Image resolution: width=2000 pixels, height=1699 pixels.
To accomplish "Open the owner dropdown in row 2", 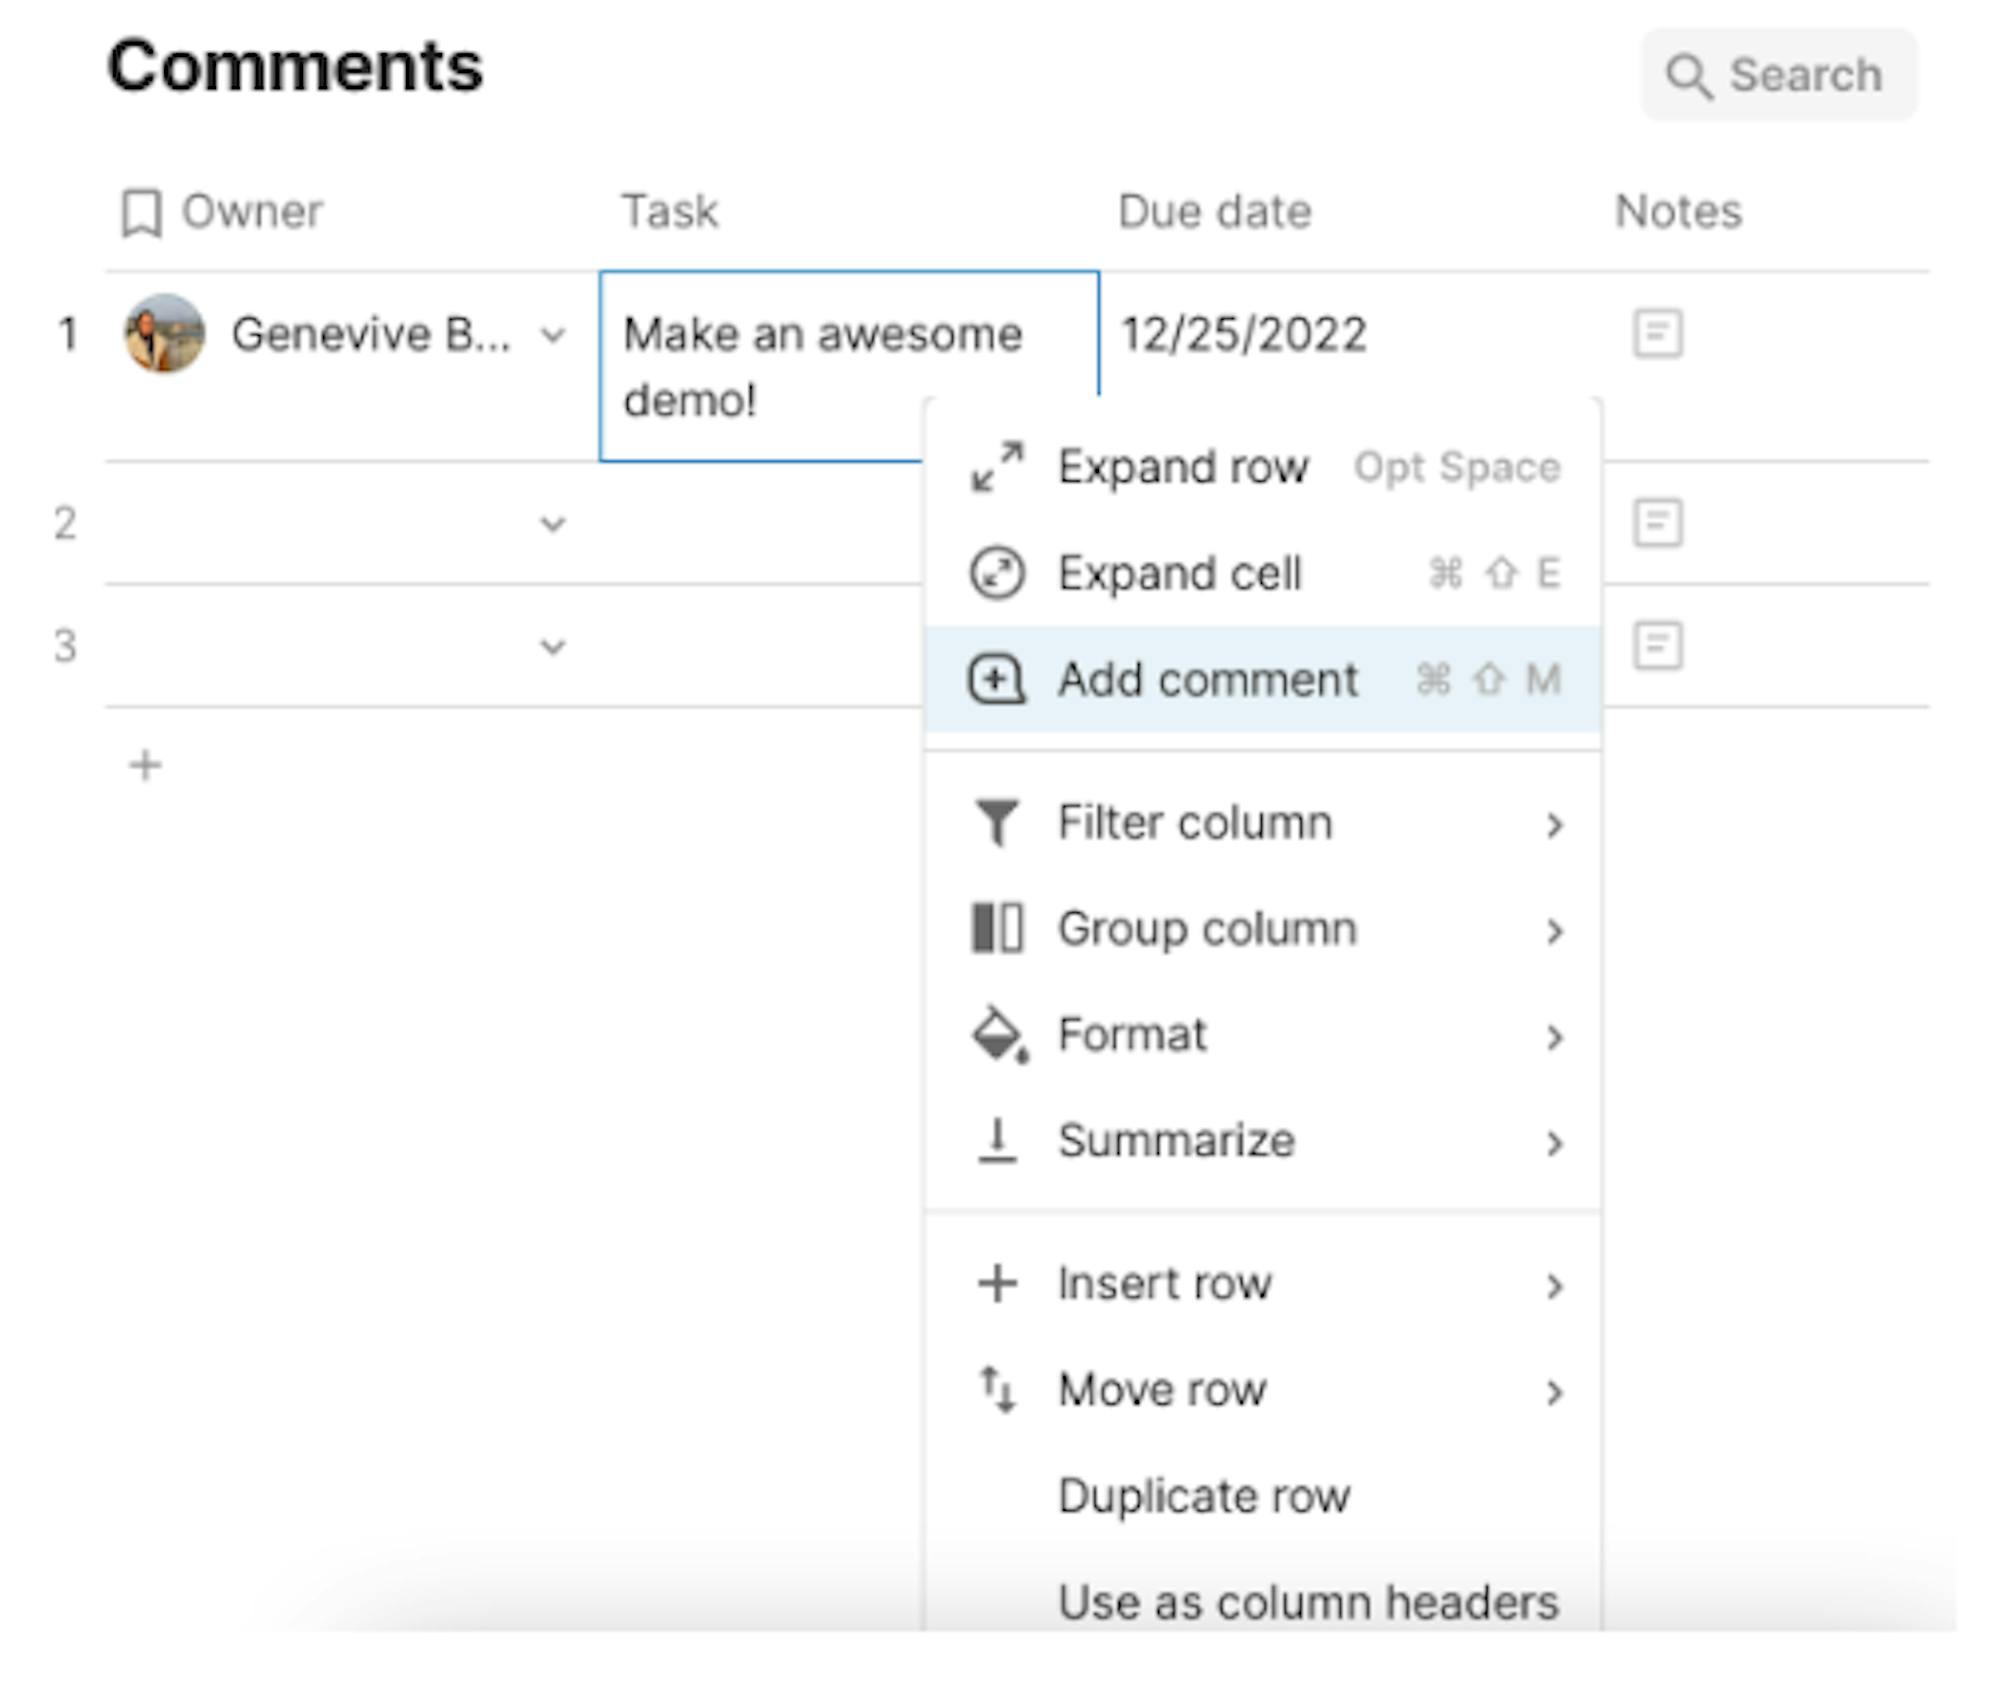I will point(553,524).
